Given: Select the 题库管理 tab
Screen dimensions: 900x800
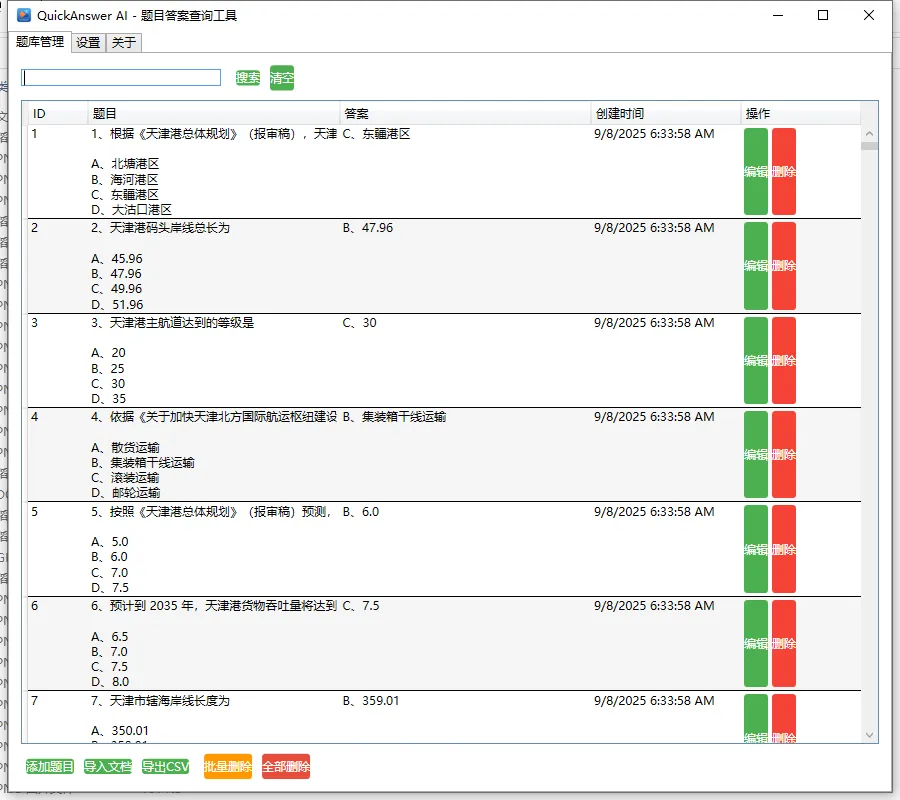Looking at the screenshot, I should pyautogui.click(x=40, y=42).
